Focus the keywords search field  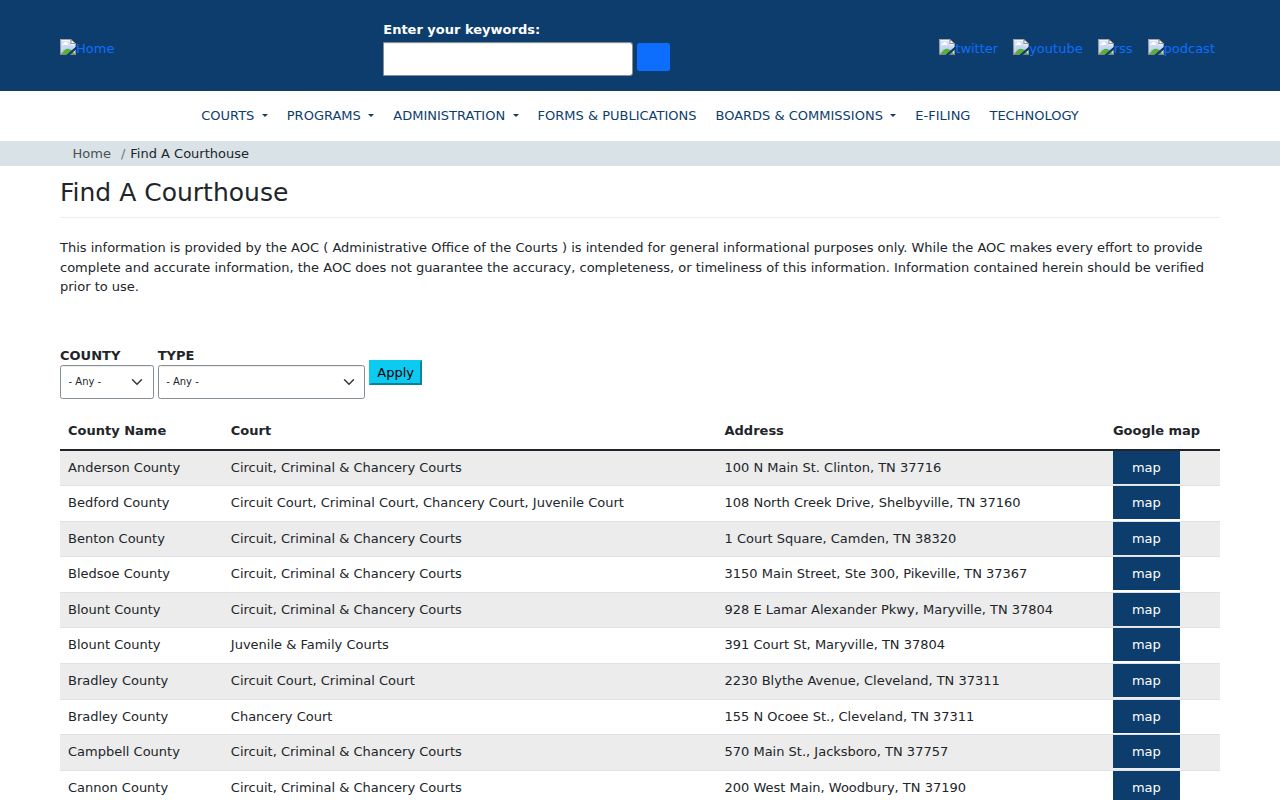click(x=508, y=59)
